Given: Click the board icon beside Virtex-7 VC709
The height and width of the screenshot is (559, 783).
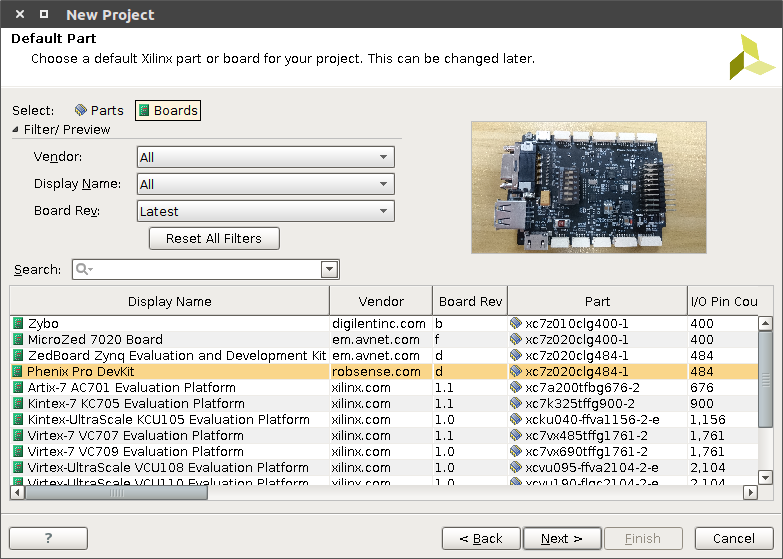Looking at the screenshot, I should (18, 452).
